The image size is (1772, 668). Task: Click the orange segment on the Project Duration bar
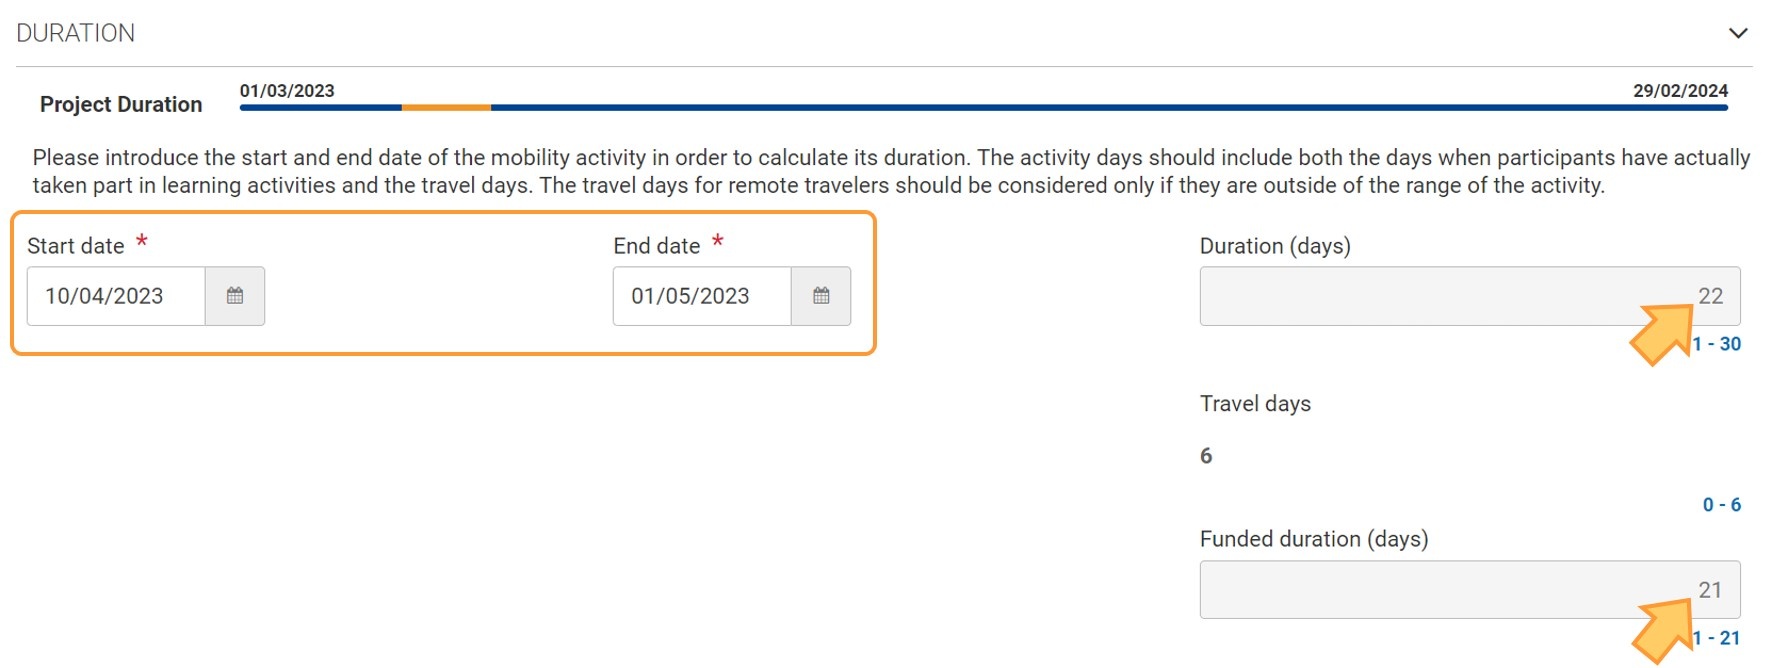[x=446, y=107]
